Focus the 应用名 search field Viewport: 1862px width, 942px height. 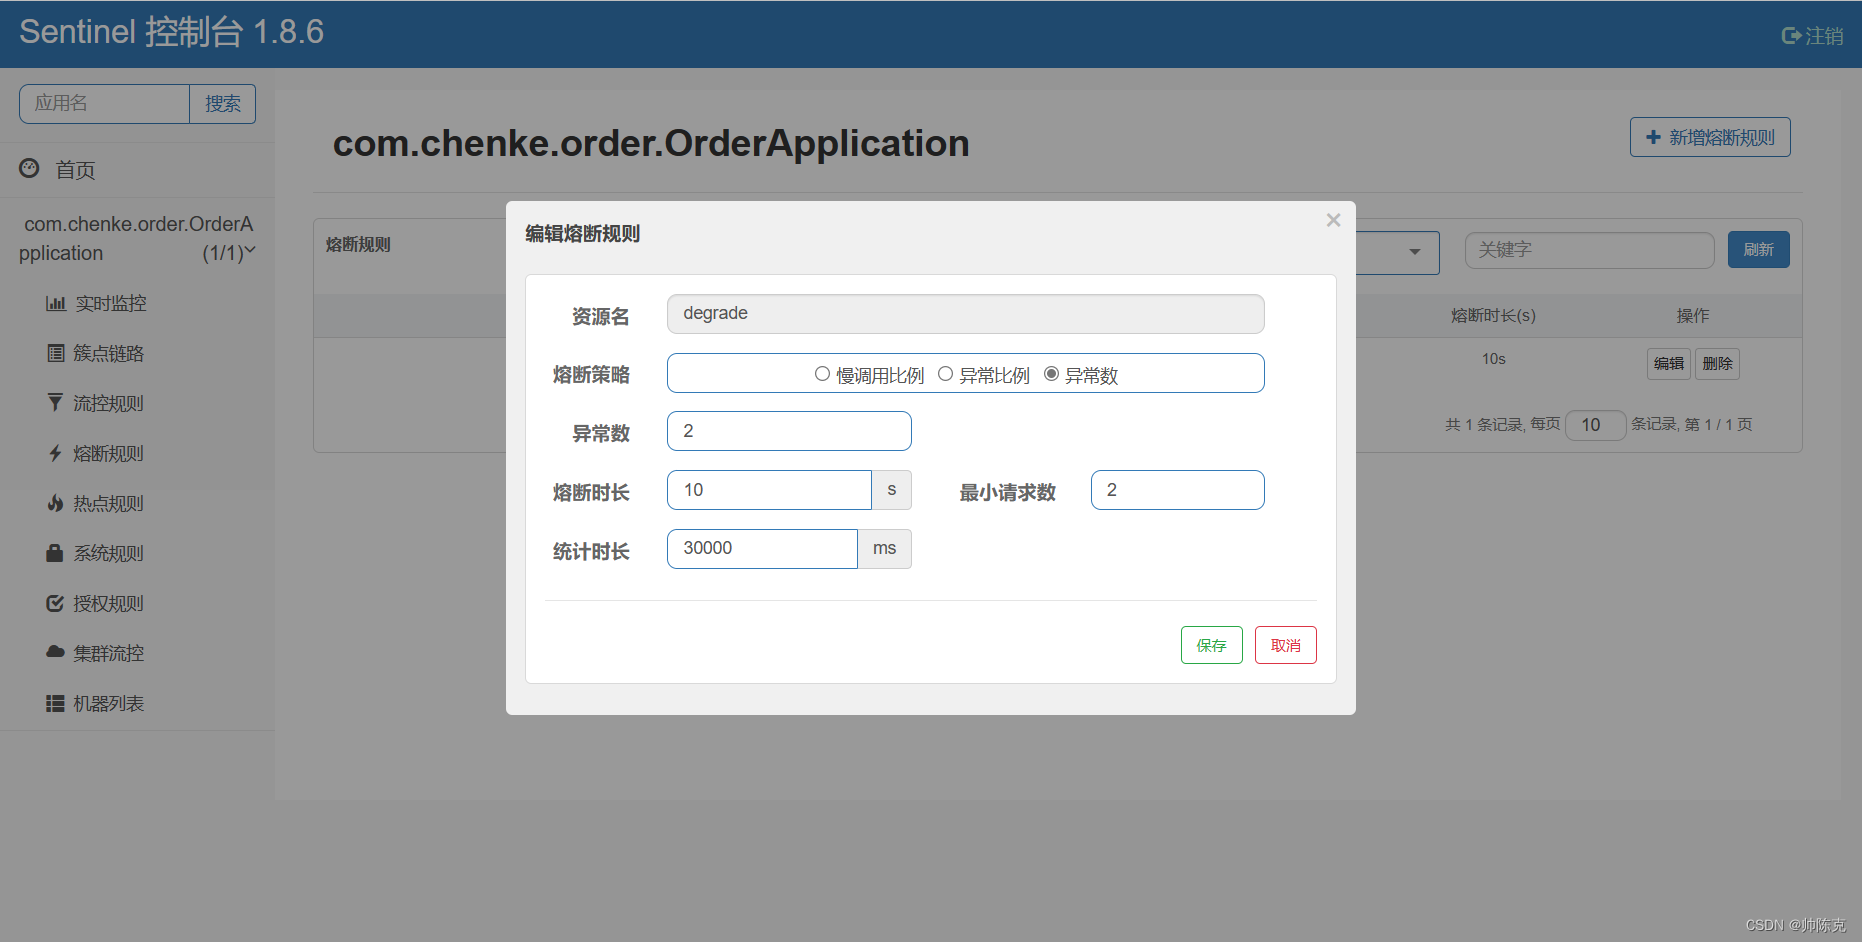pos(104,104)
